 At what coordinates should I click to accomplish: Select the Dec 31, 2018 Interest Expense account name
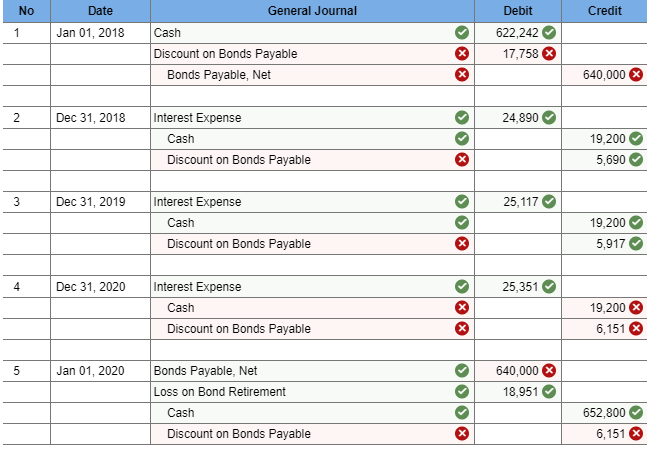(x=197, y=118)
